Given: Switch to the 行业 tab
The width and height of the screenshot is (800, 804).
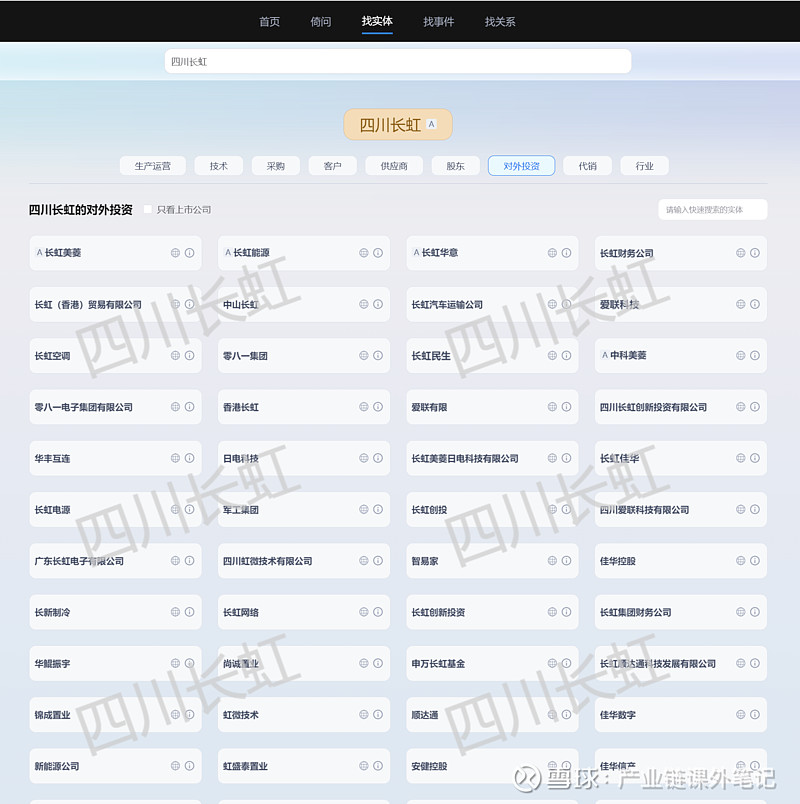Looking at the screenshot, I should tap(645, 166).
